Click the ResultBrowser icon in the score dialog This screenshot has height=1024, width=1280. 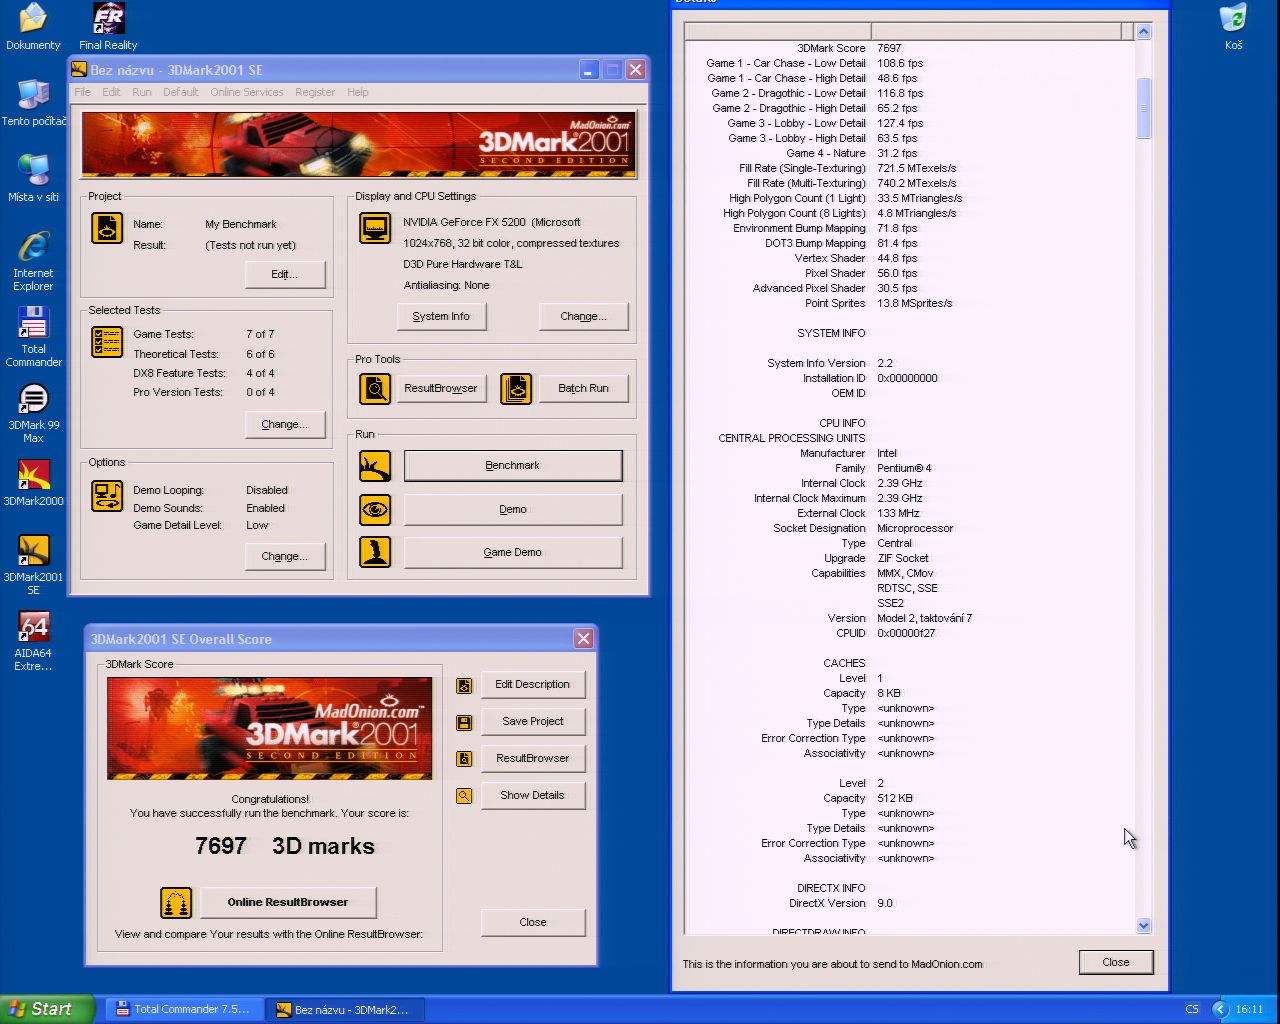click(x=464, y=759)
